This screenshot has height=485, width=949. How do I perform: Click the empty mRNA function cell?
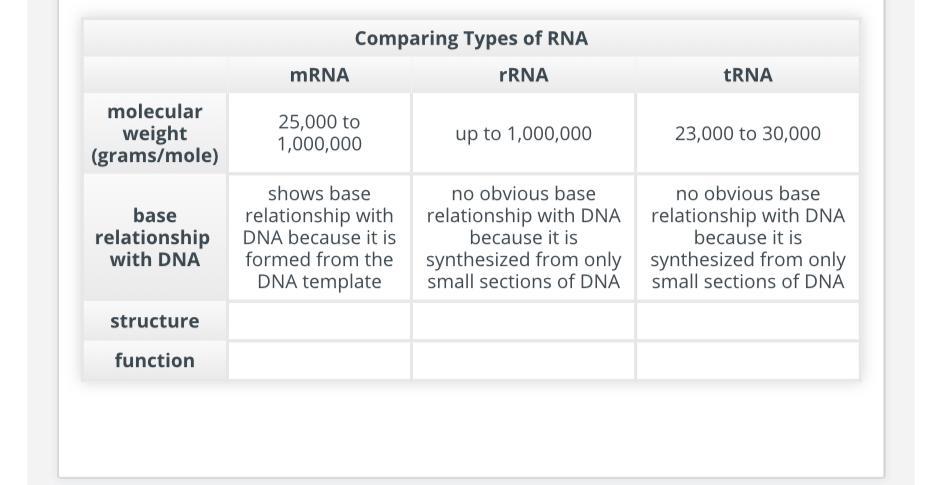tap(319, 360)
